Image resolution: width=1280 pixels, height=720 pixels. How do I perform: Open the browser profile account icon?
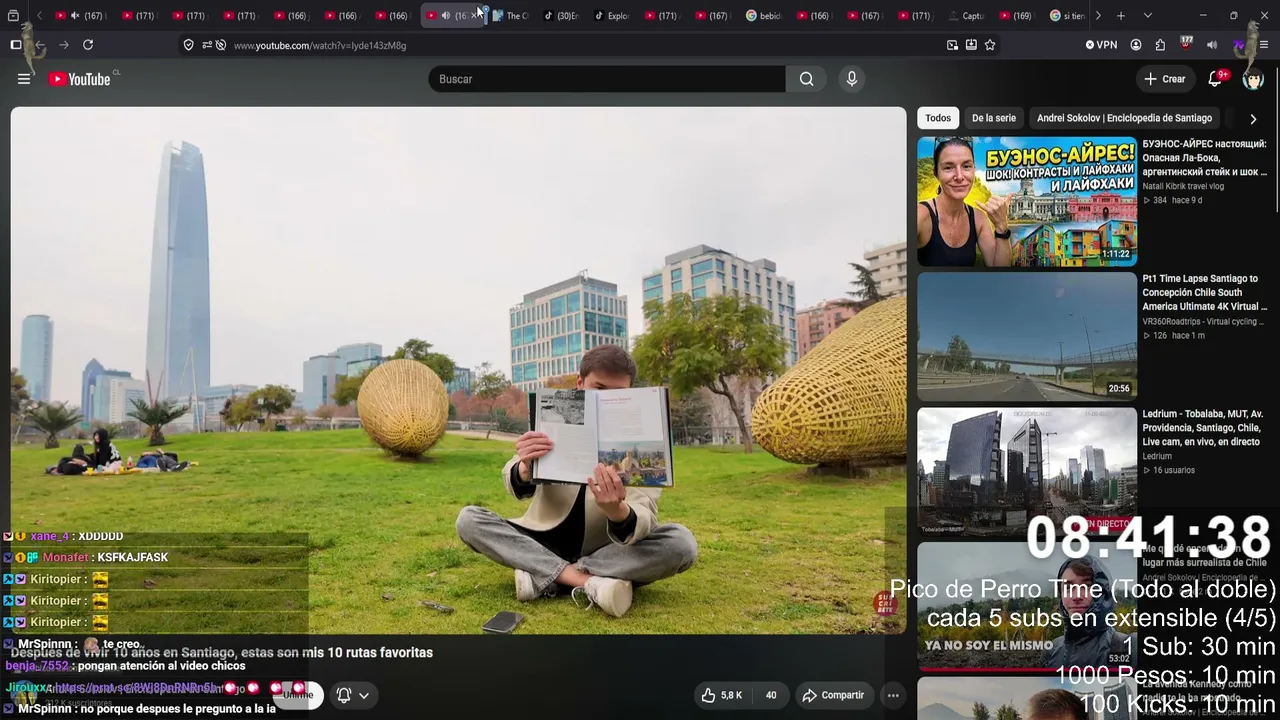point(1136,45)
